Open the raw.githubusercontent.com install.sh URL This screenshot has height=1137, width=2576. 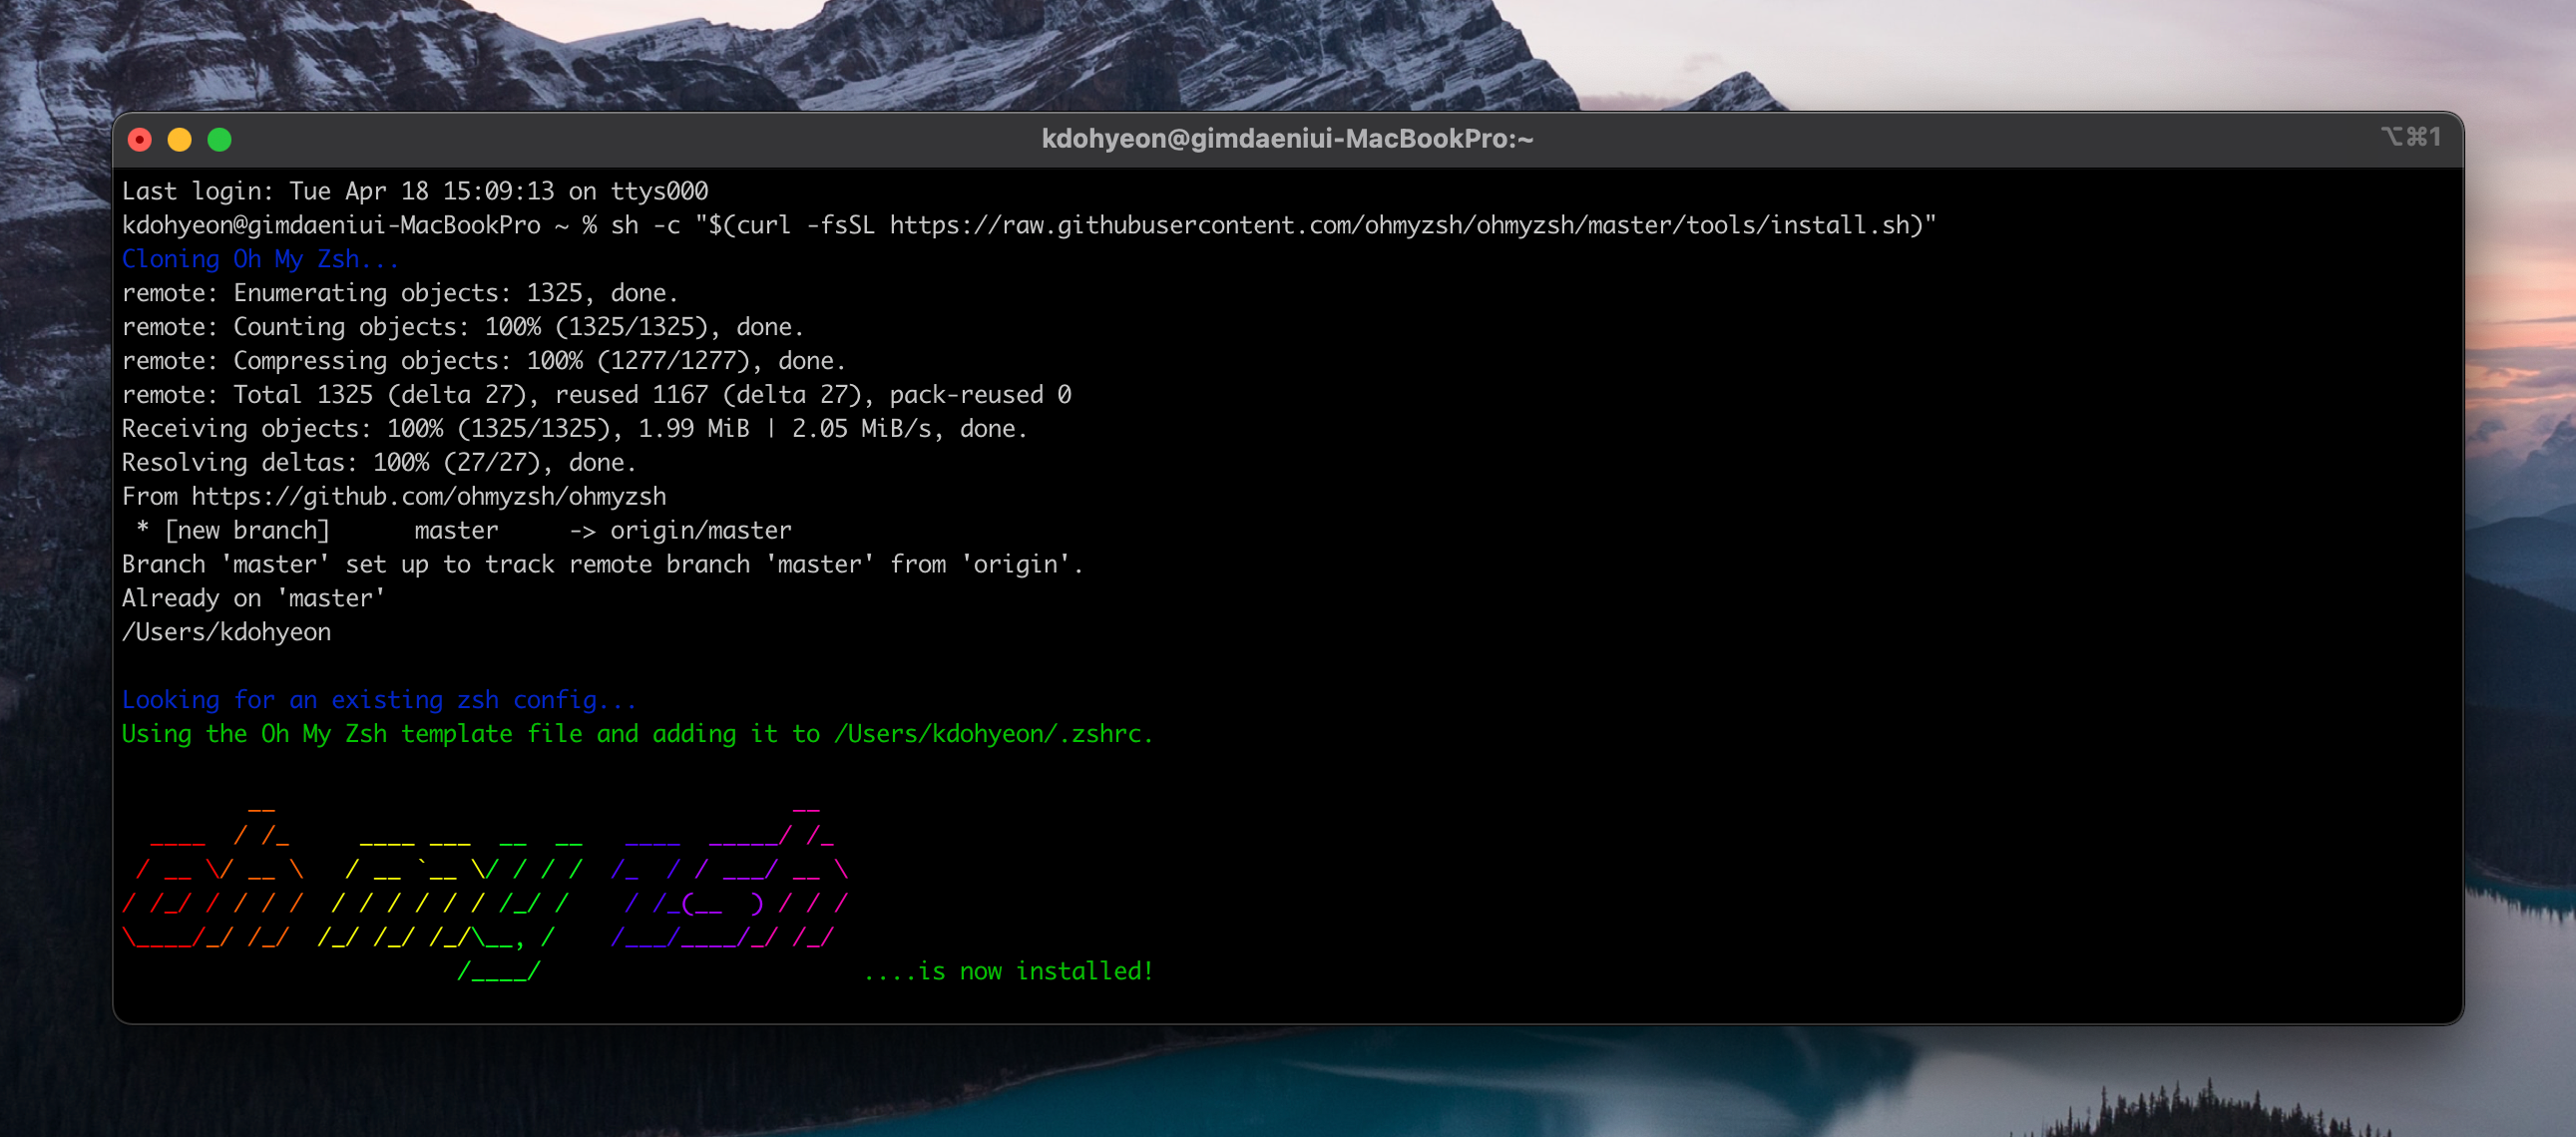[1400, 226]
